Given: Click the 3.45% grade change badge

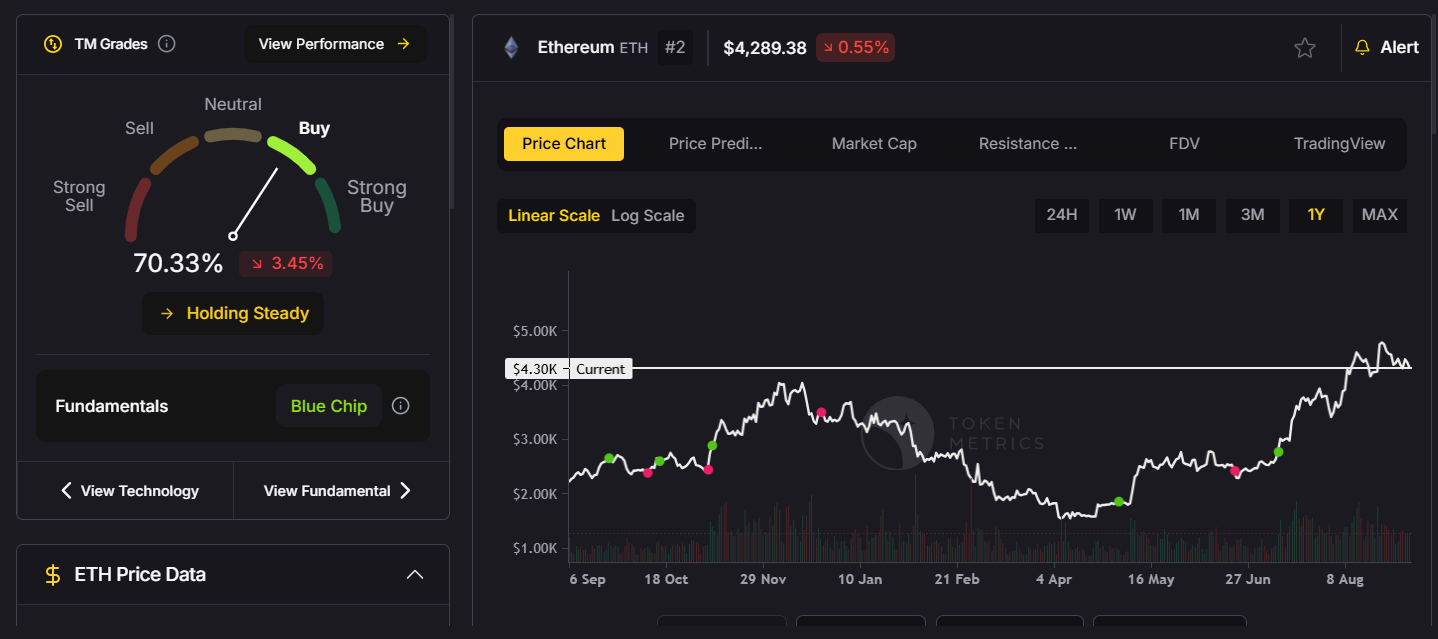Looking at the screenshot, I should point(286,264).
